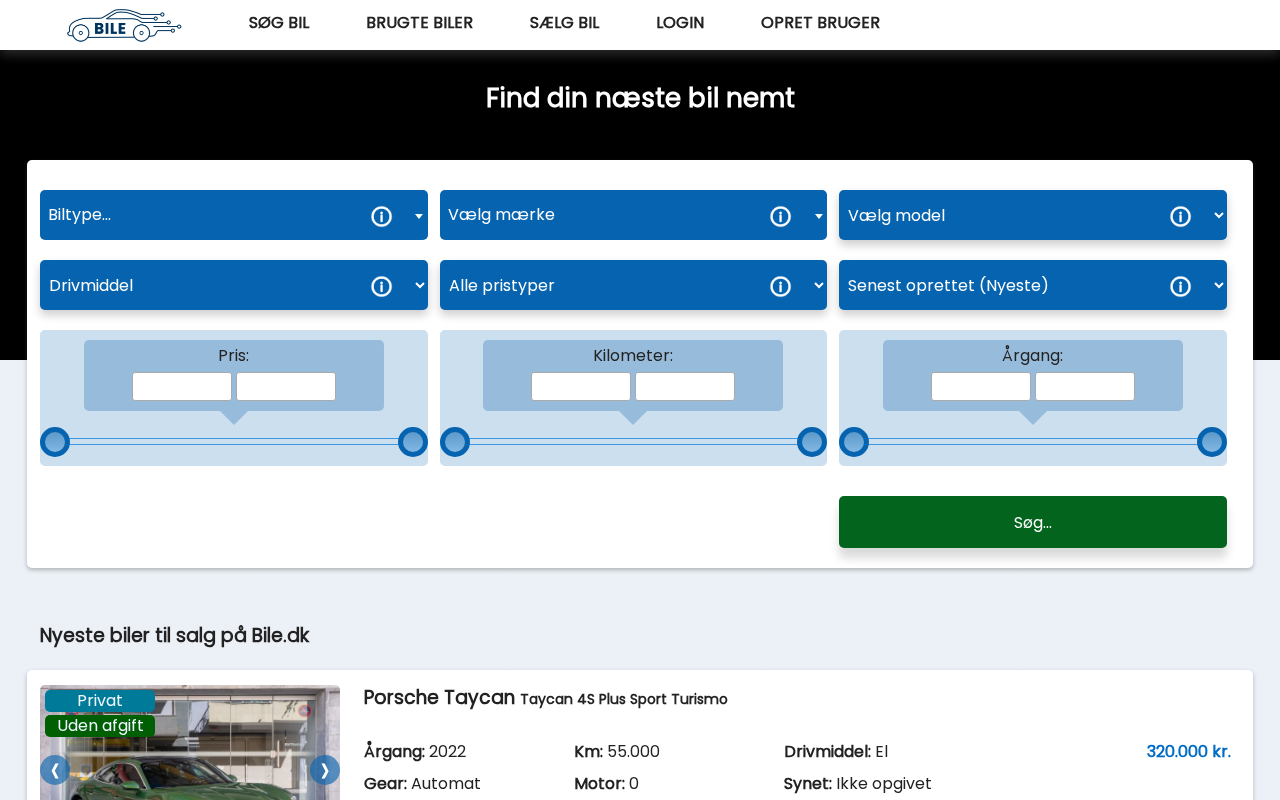Focus the maximum Årgang input field
This screenshot has width=1280, height=800.
click(1085, 387)
